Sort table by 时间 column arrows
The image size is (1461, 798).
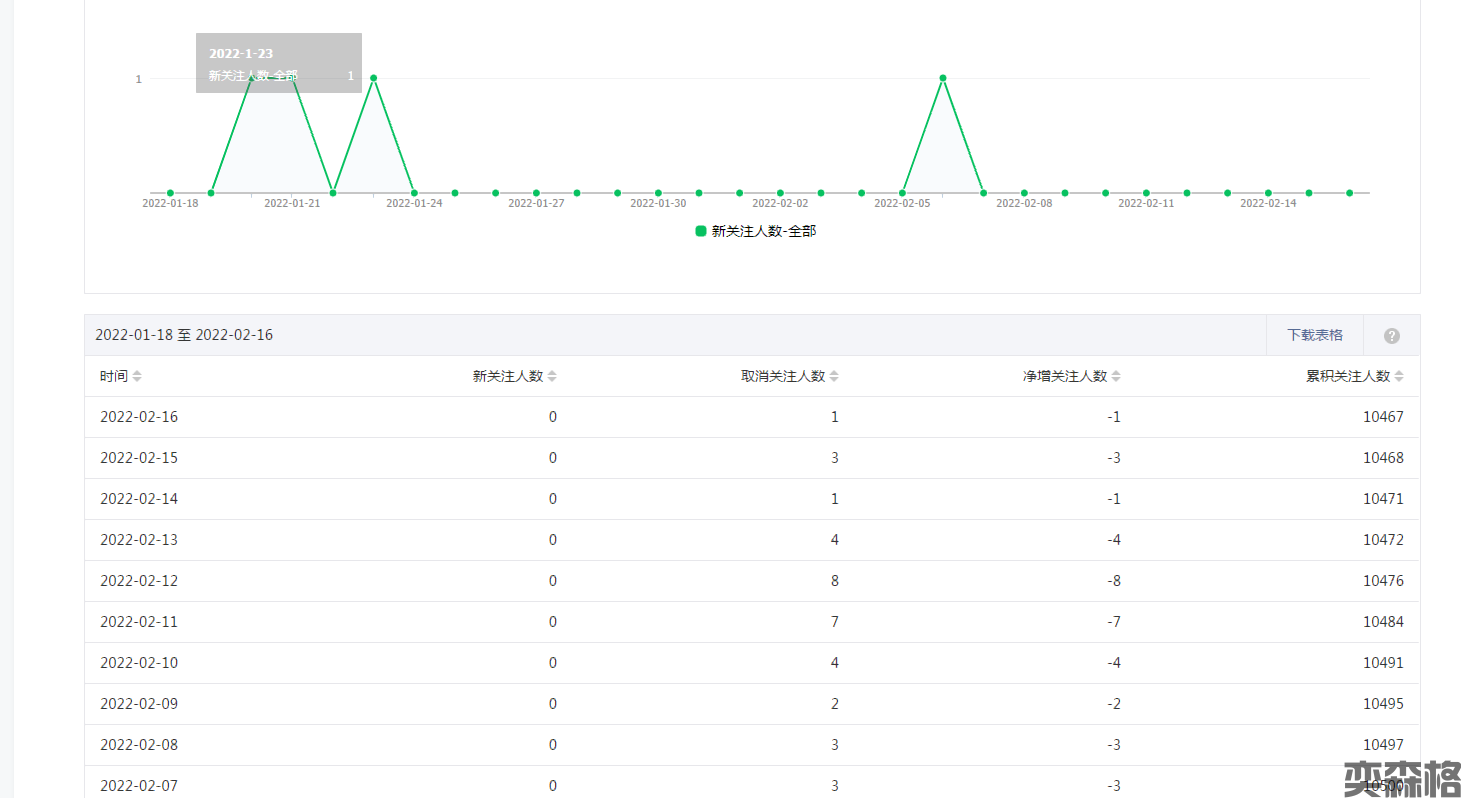coord(137,377)
